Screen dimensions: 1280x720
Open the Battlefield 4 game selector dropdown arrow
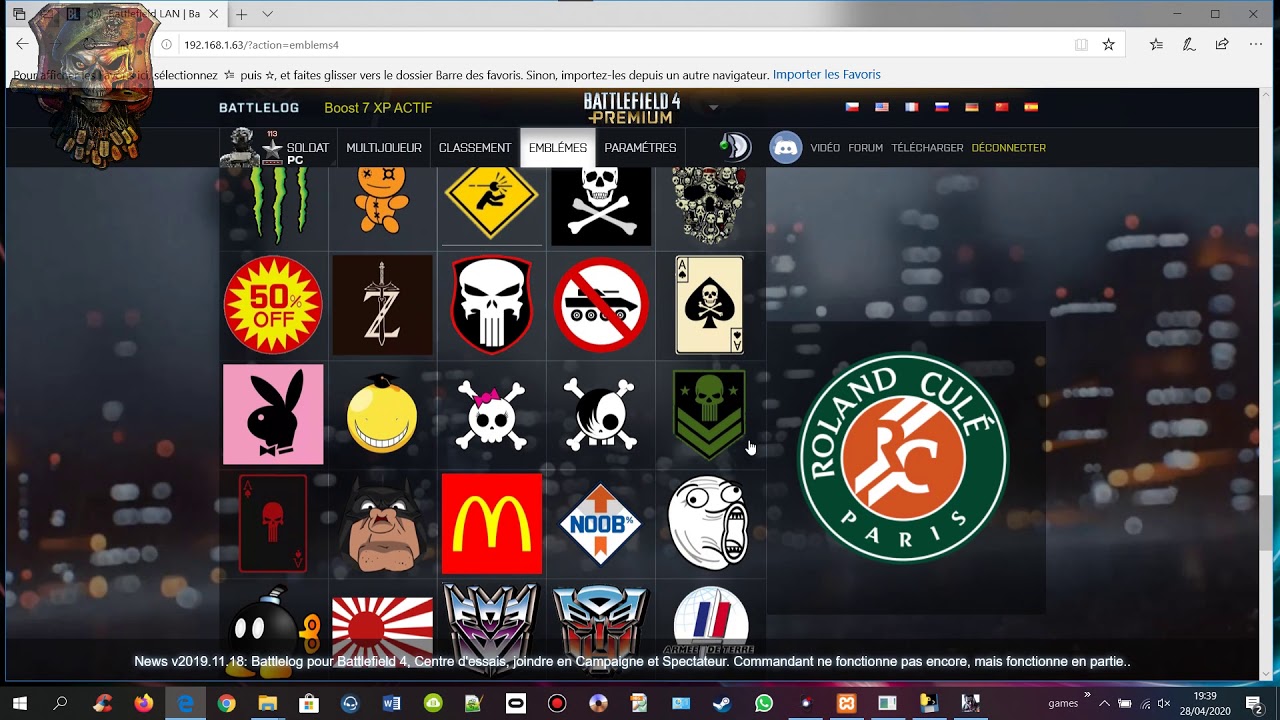click(x=713, y=107)
